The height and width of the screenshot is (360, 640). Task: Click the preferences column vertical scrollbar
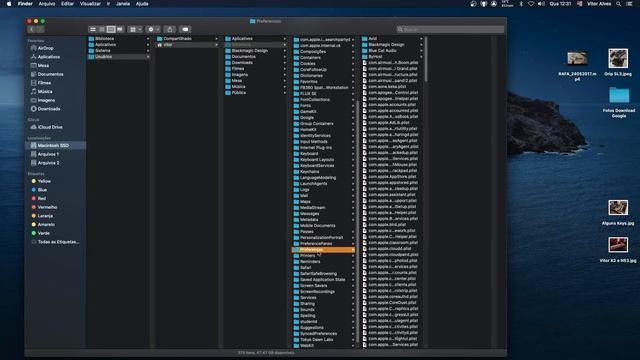point(426,59)
